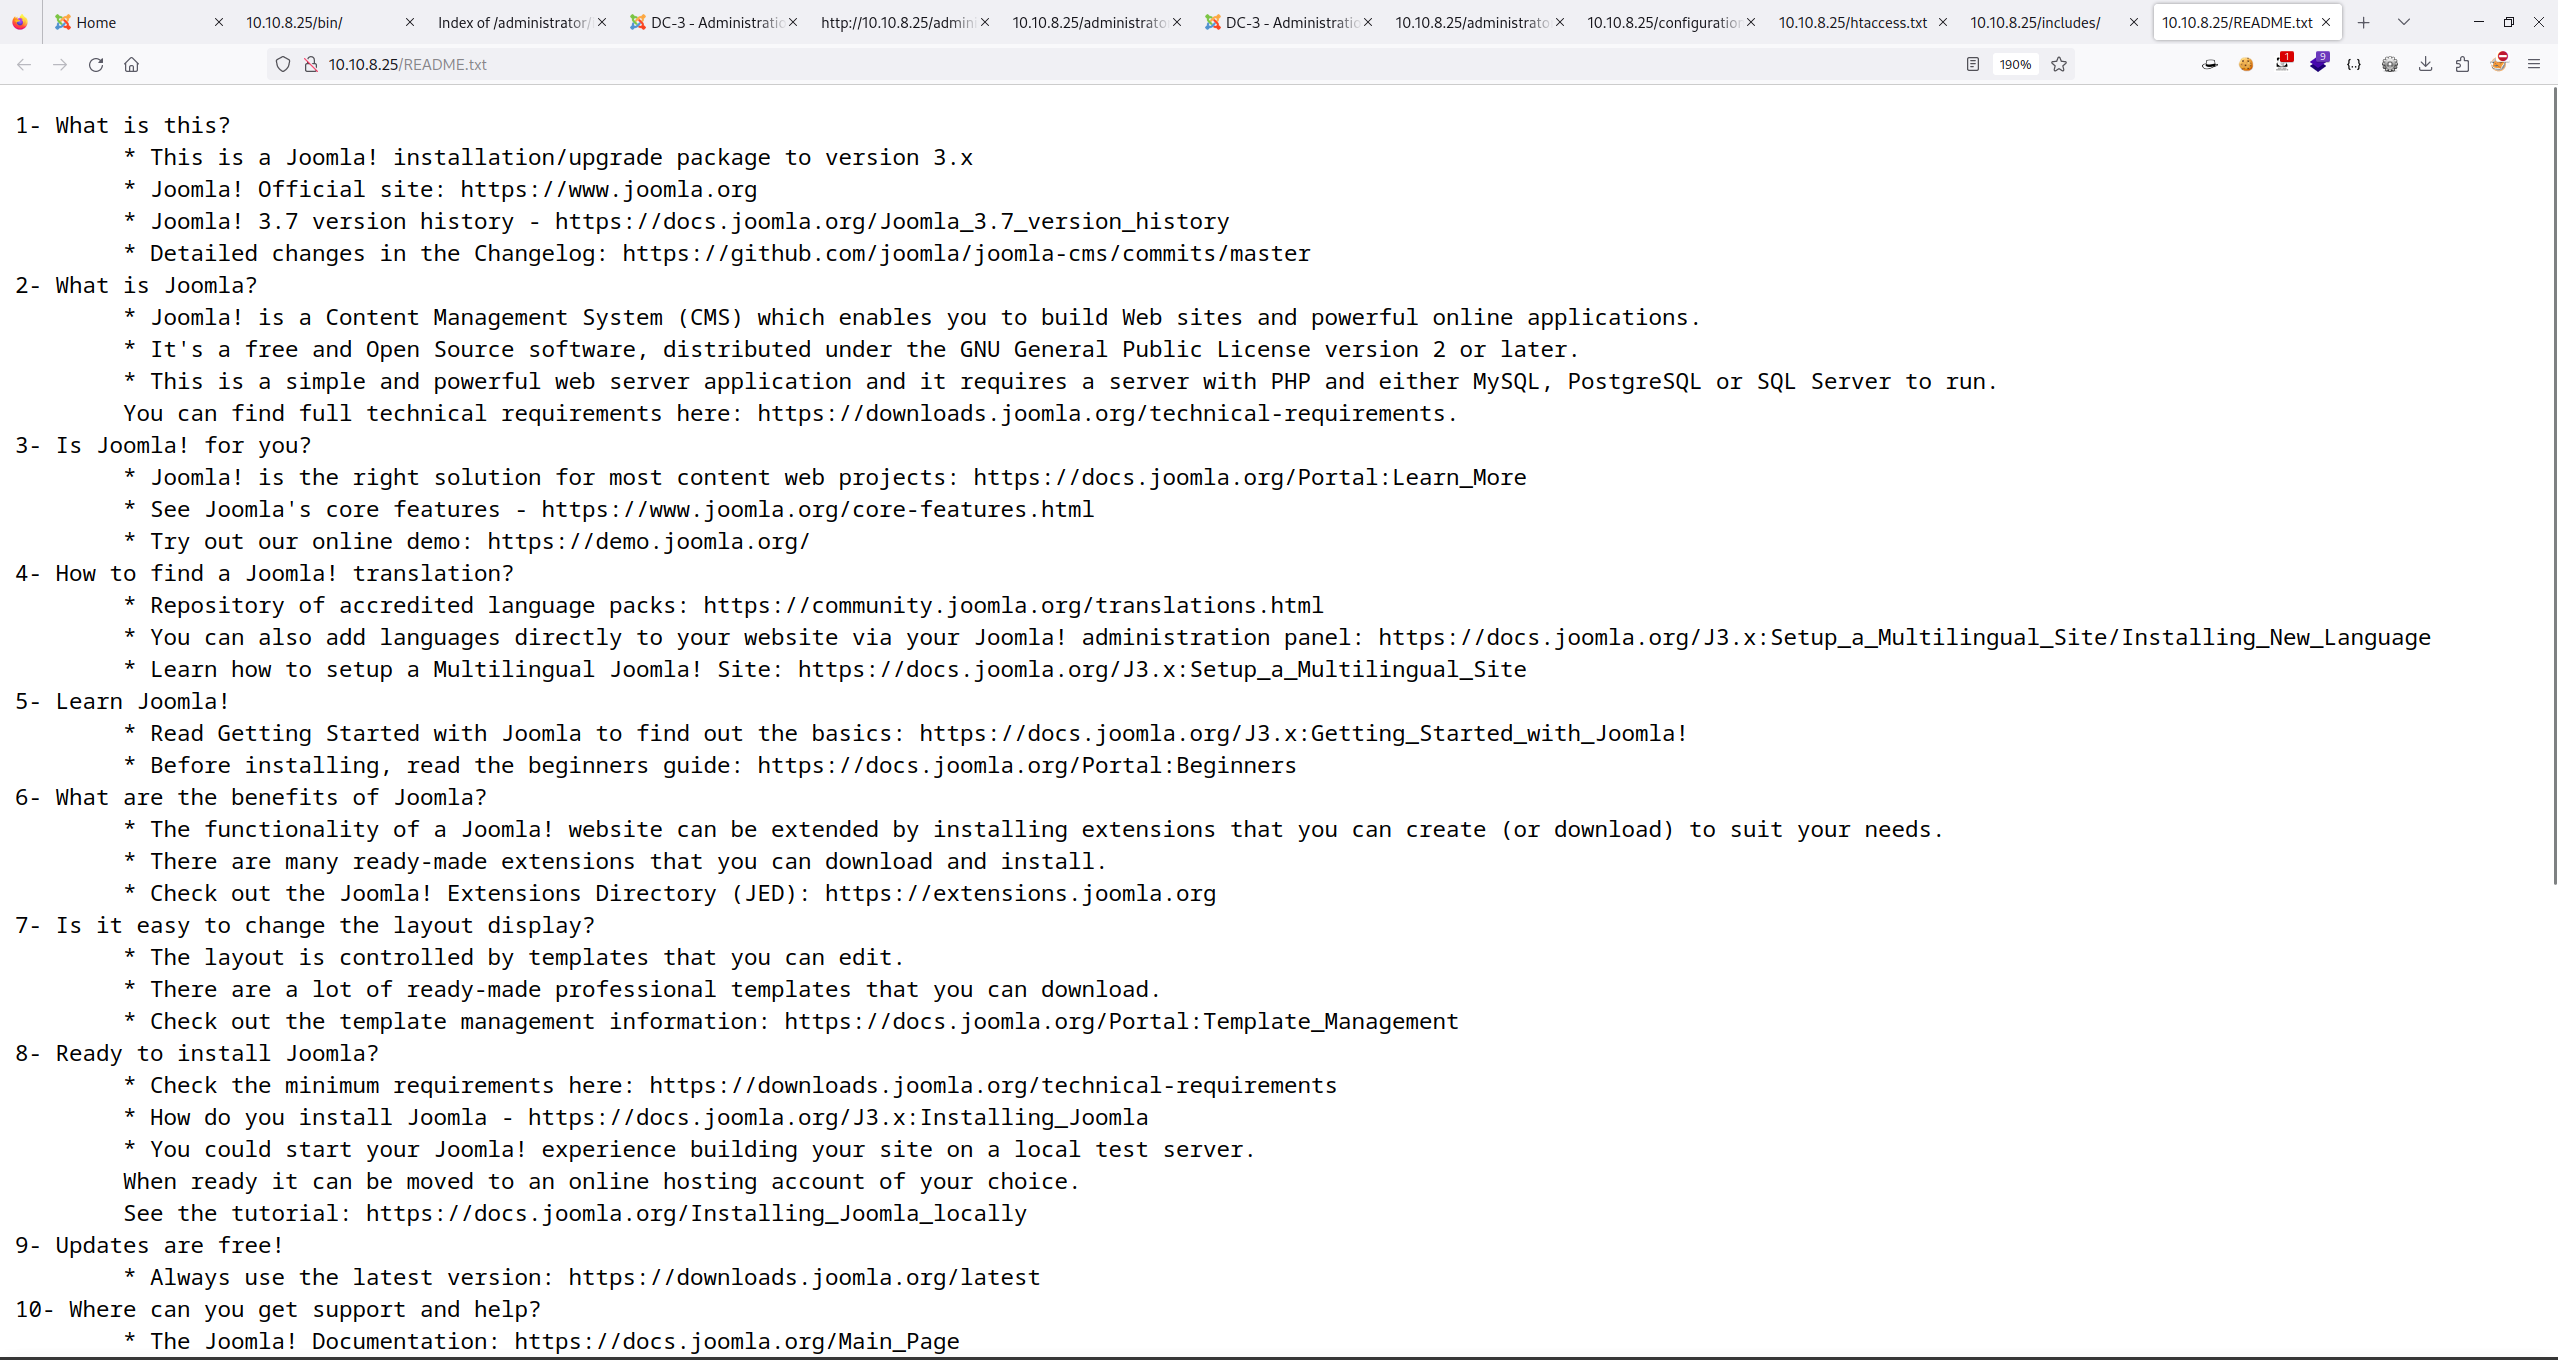Viewport: 2558px width, 1360px height.
Task: Close the 10.10.8.25/bin/ tab
Action: pos(409,22)
